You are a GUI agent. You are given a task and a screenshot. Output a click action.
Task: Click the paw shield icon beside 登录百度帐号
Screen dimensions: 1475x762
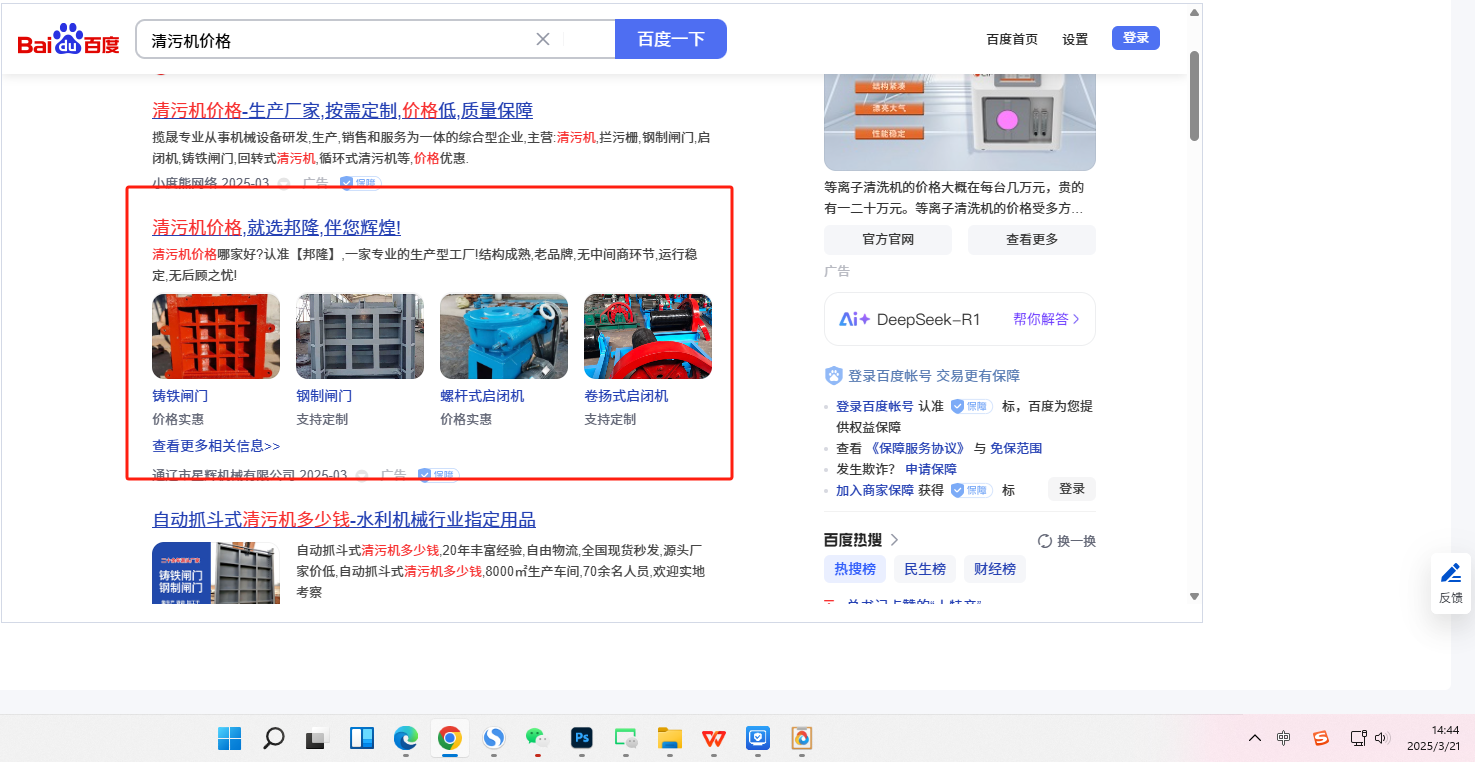pos(834,376)
